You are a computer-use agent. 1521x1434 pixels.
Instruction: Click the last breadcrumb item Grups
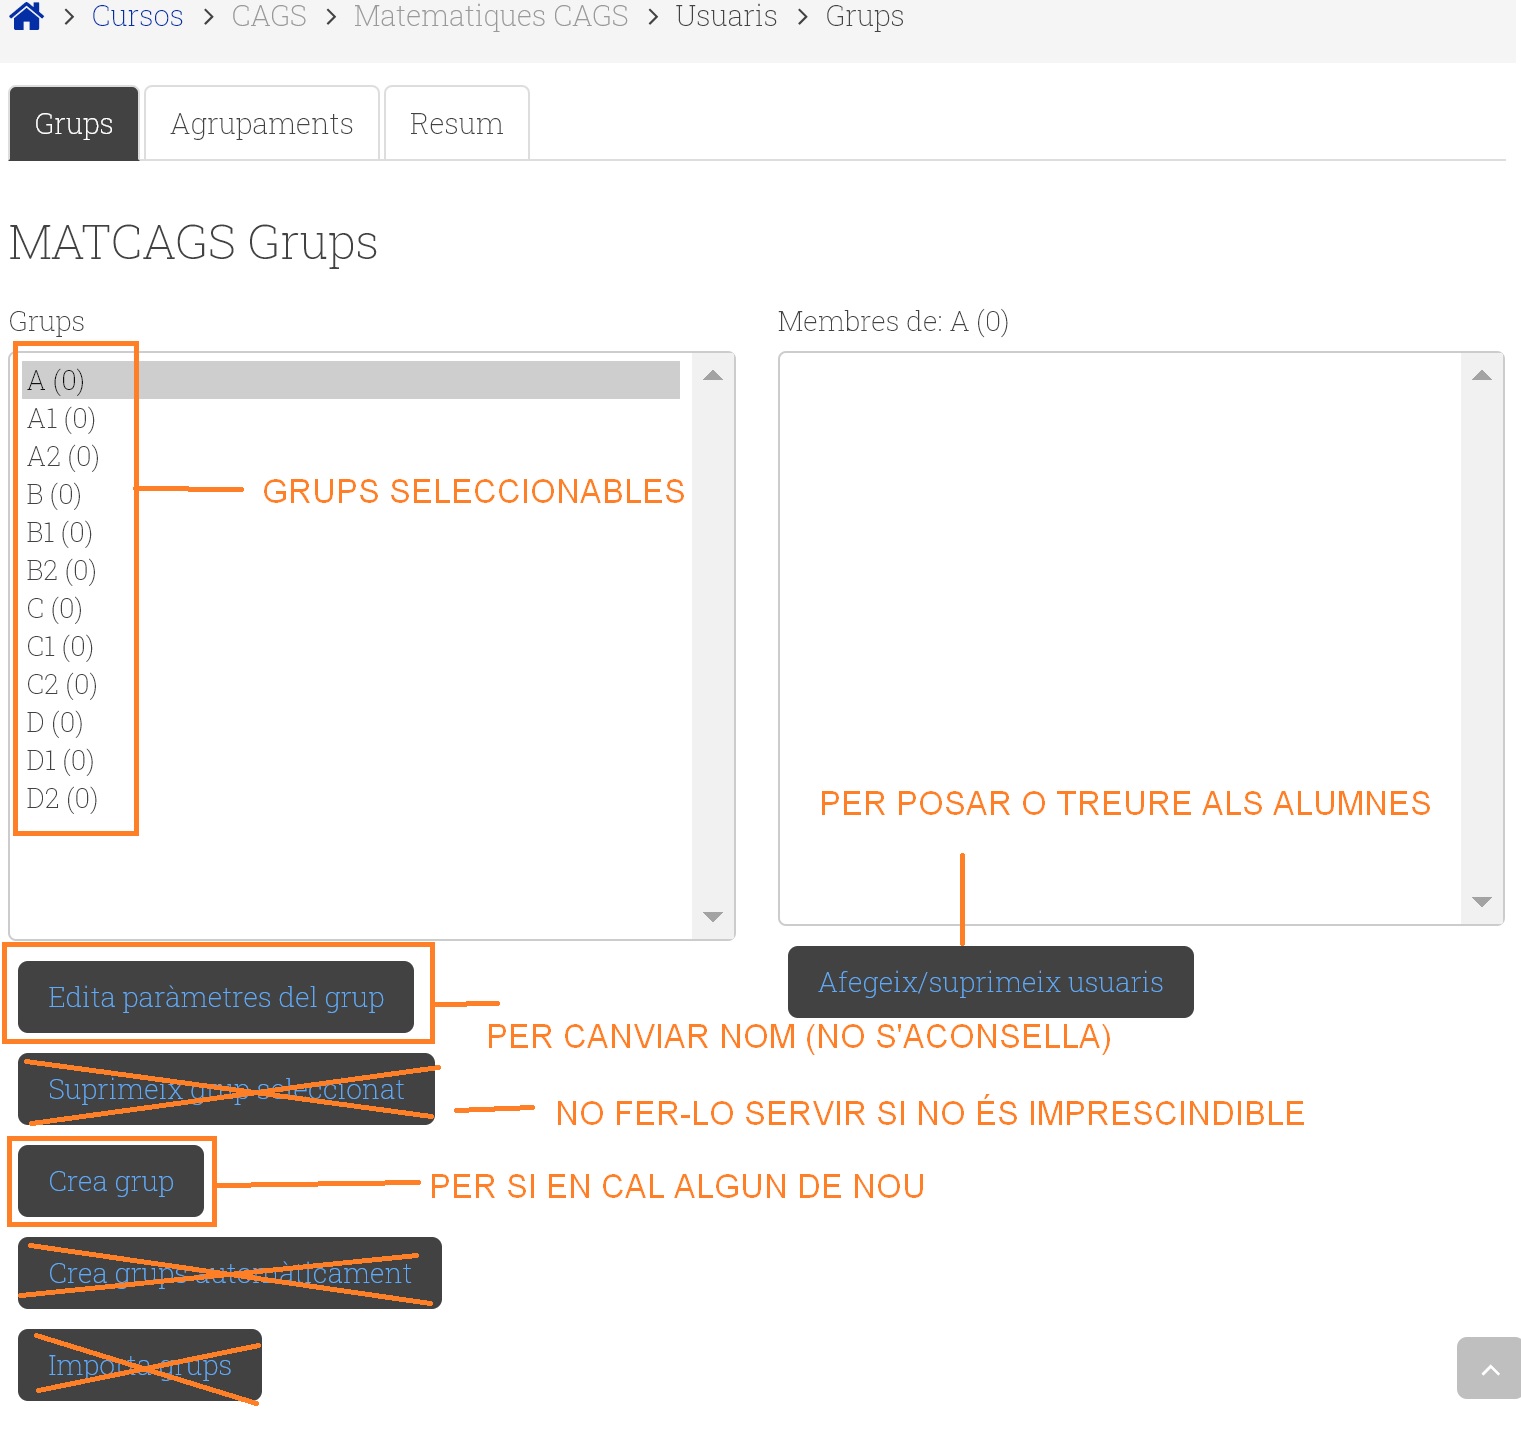click(864, 16)
